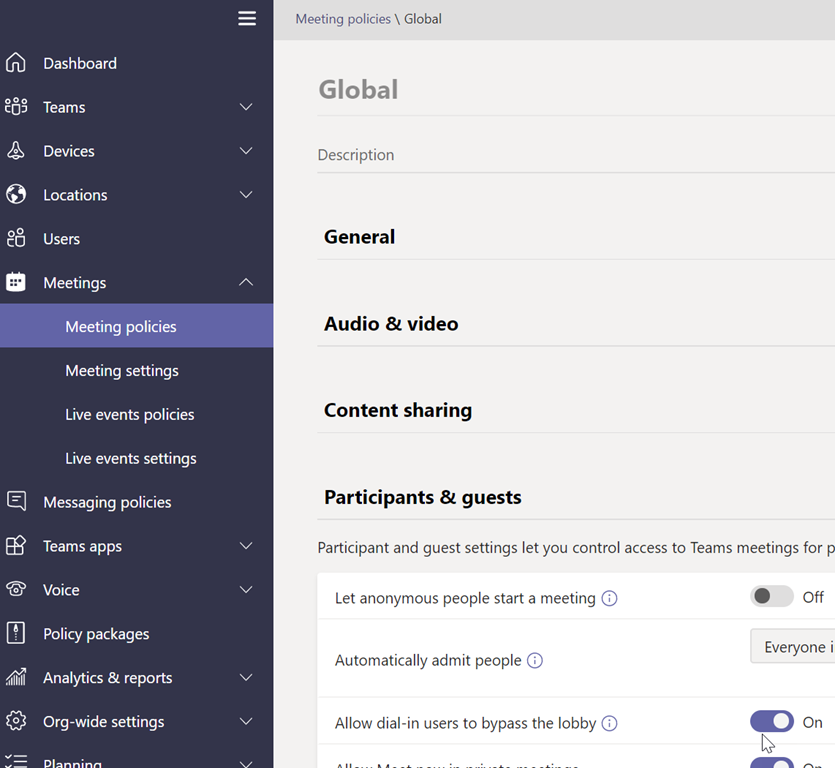Expand the Teams section in the sidebar

tap(246, 107)
